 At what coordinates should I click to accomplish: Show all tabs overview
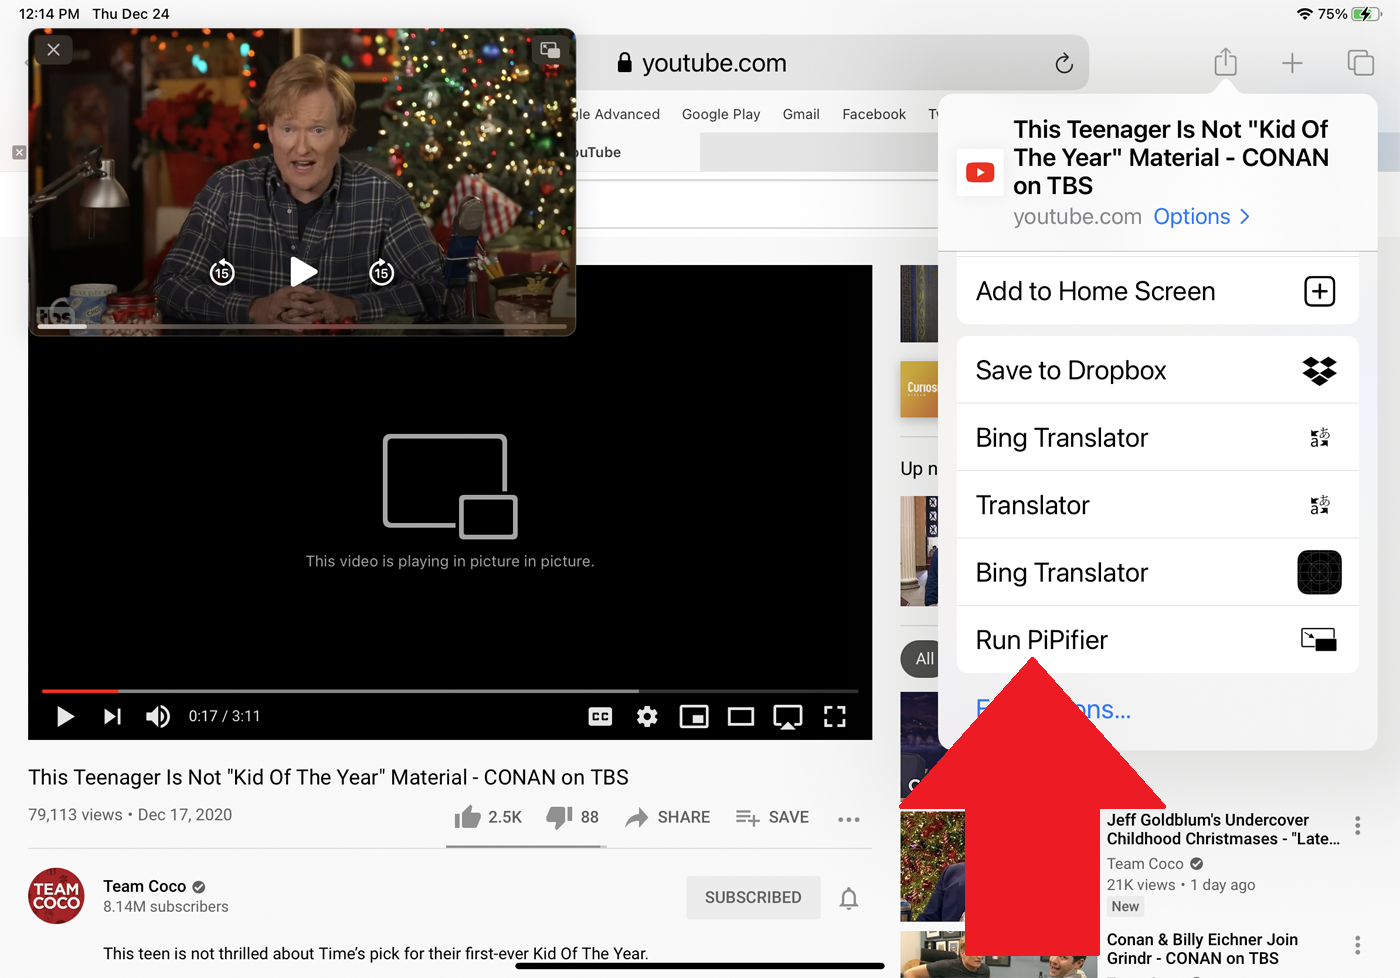coord(1361,63)
